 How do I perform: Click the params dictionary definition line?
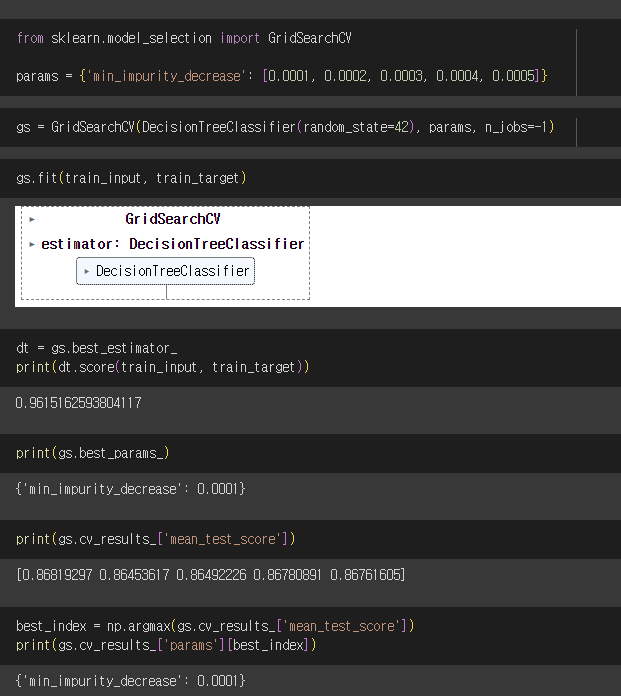[x=282, y=76]
